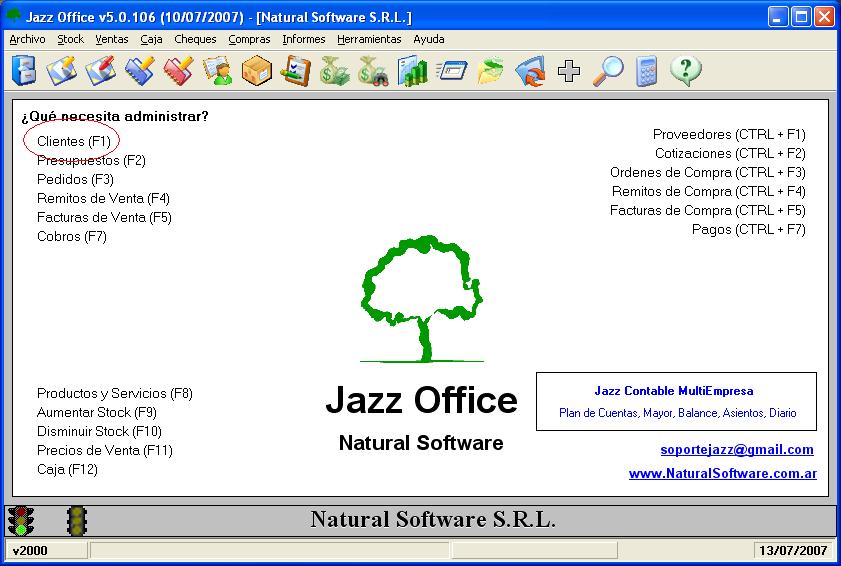Open the Stock menu

(x=71, y=39)
